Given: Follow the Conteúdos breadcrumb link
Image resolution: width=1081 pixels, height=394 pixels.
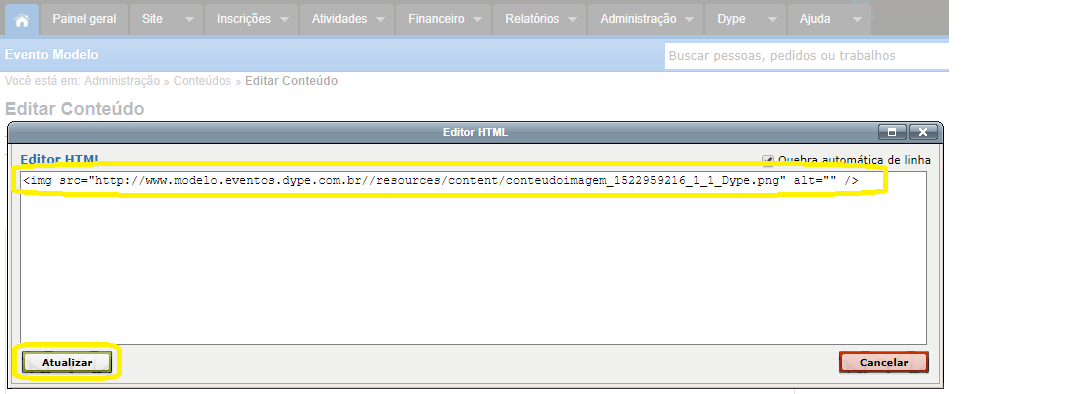Looking at the screenshot, I should click(202, 81).
